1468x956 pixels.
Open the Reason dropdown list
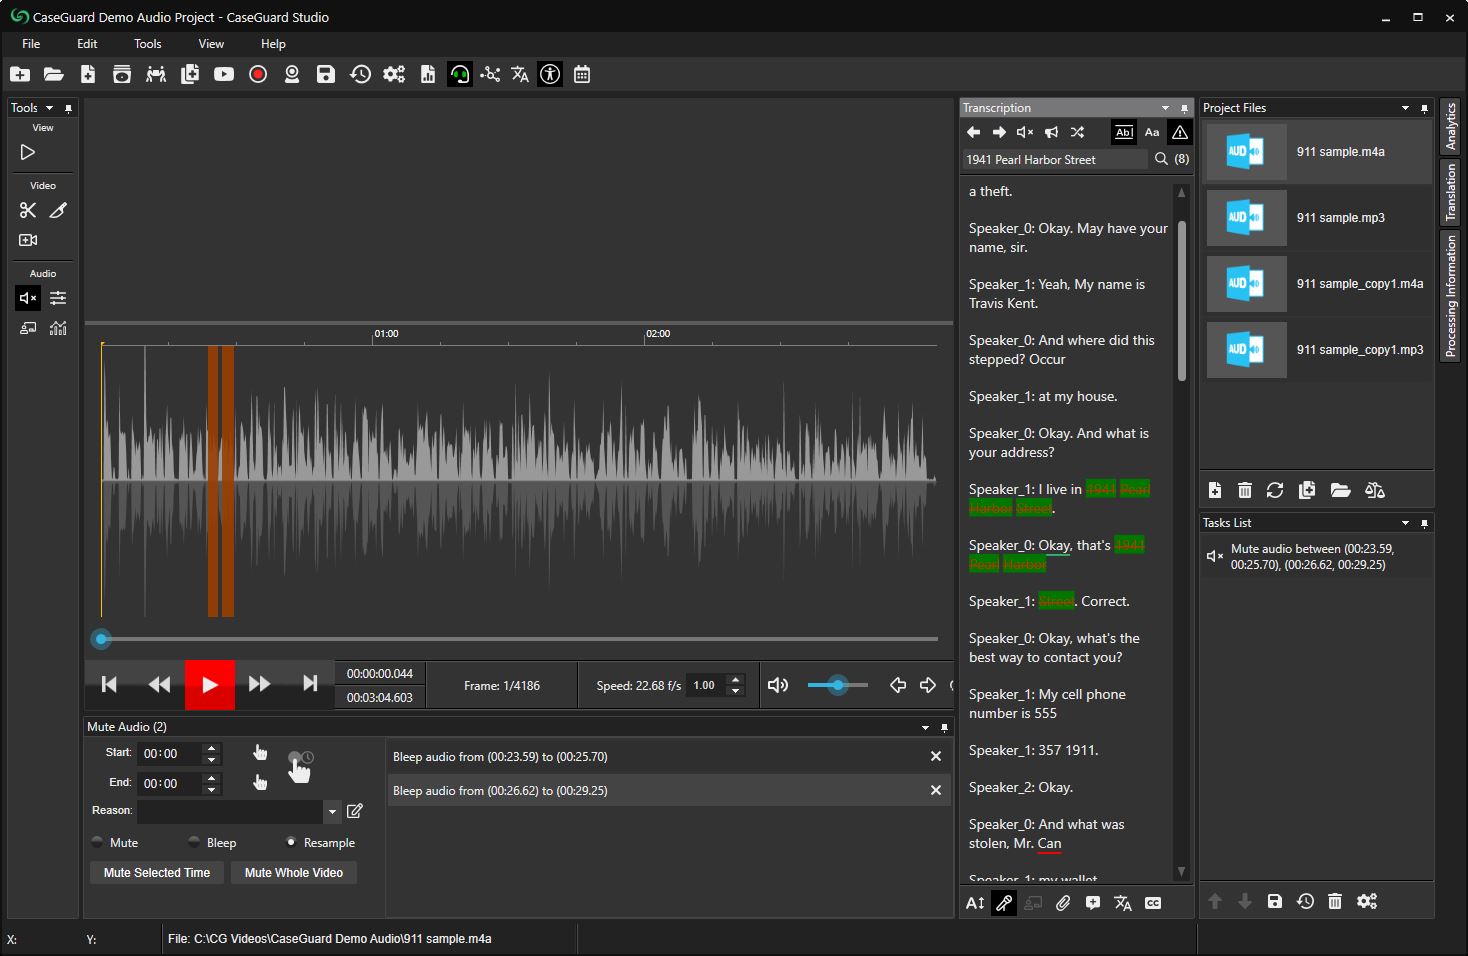(x=332, y=811)
